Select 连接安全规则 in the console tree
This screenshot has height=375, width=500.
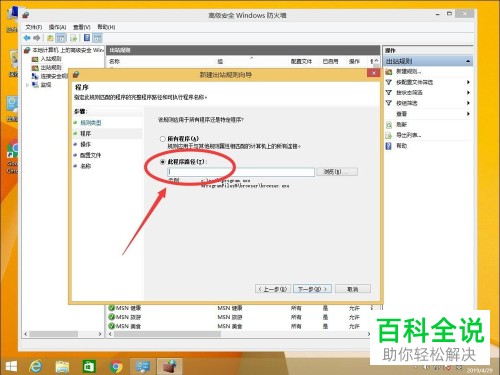pyautogui.click(x=54, y=76)
